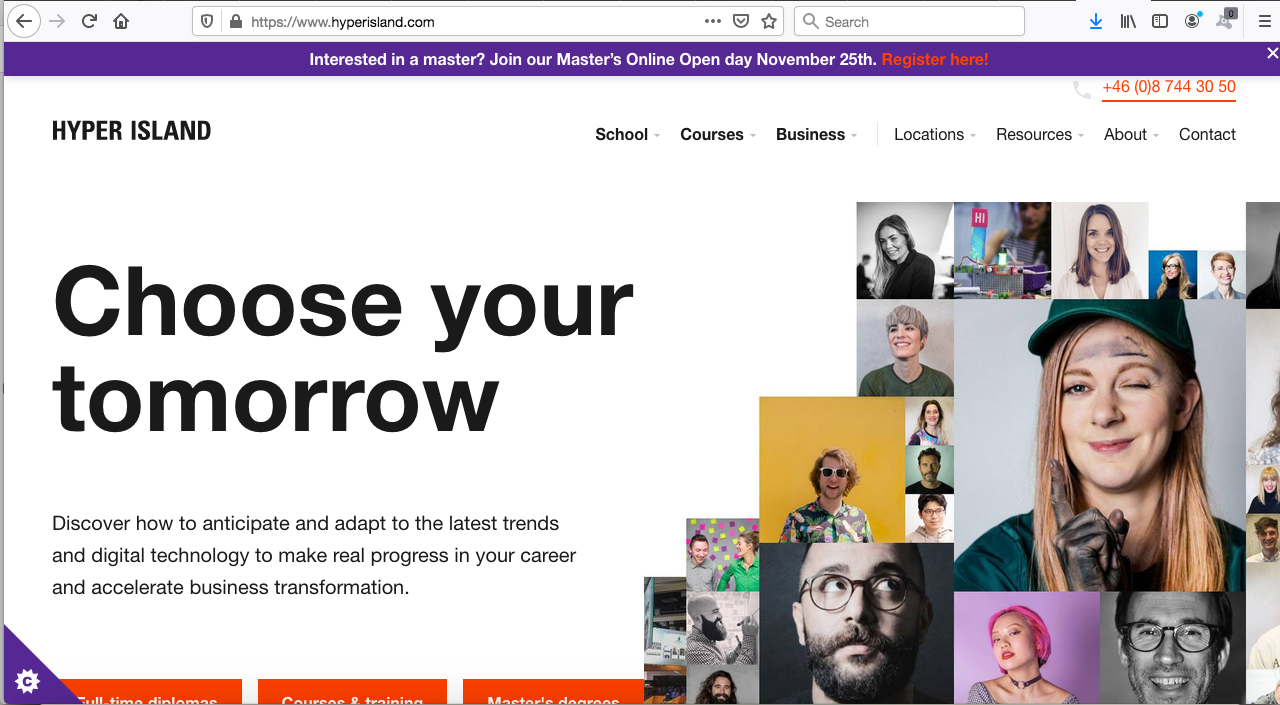Click the browser back arrow button
Viewport: 1280px width, 705px height.
coord(24,21)
